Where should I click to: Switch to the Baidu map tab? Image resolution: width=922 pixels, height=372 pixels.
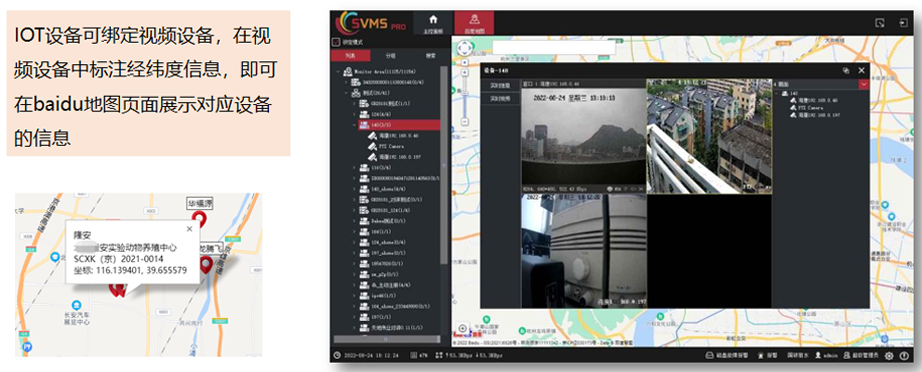click(x=474, y=23)
